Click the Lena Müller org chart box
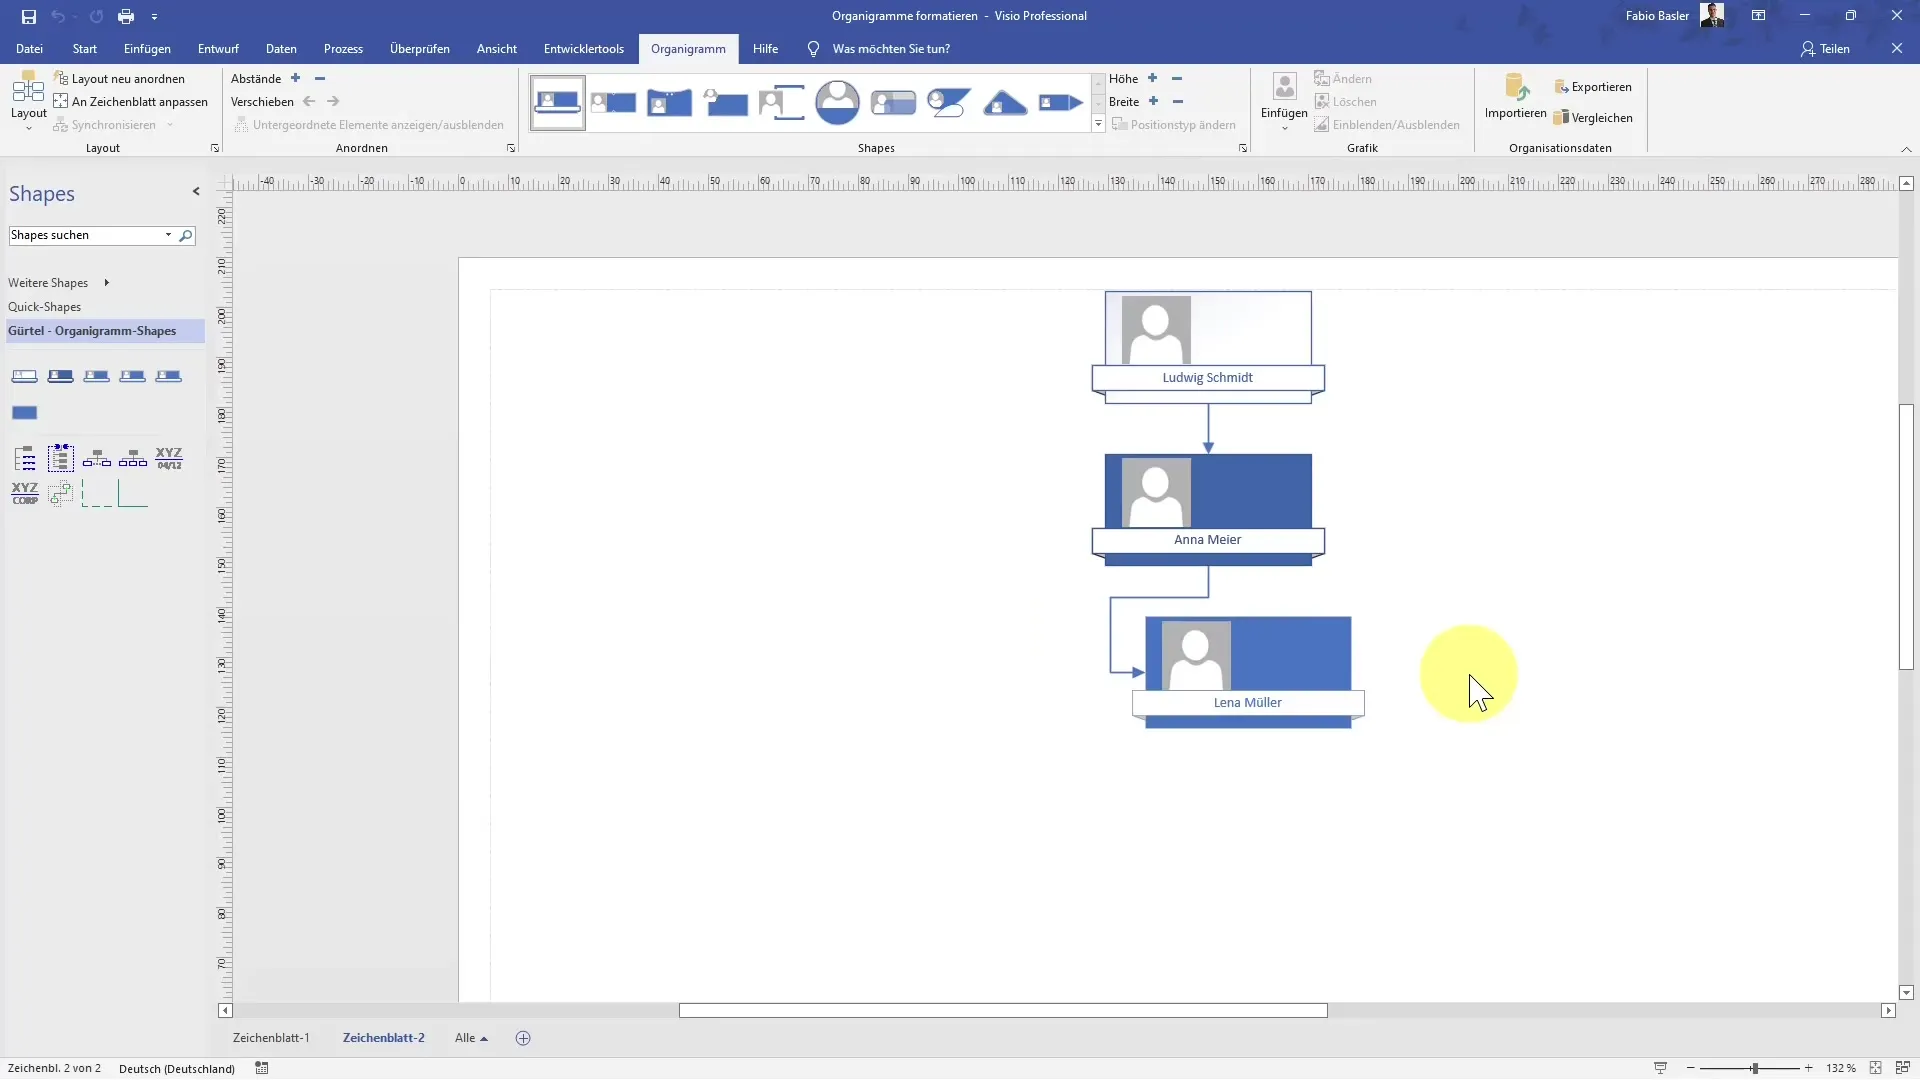 (x=1248, y=672)
